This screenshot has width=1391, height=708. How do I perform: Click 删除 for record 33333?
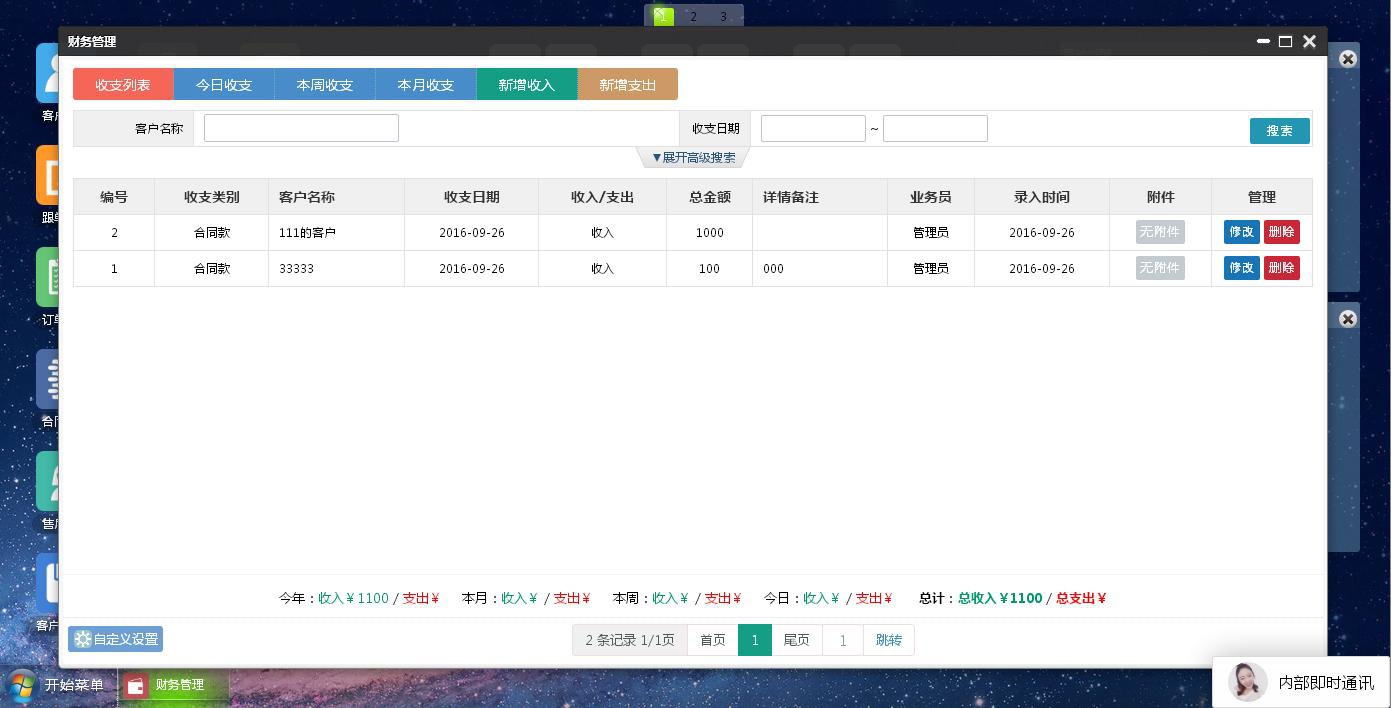pos(1282,267)
